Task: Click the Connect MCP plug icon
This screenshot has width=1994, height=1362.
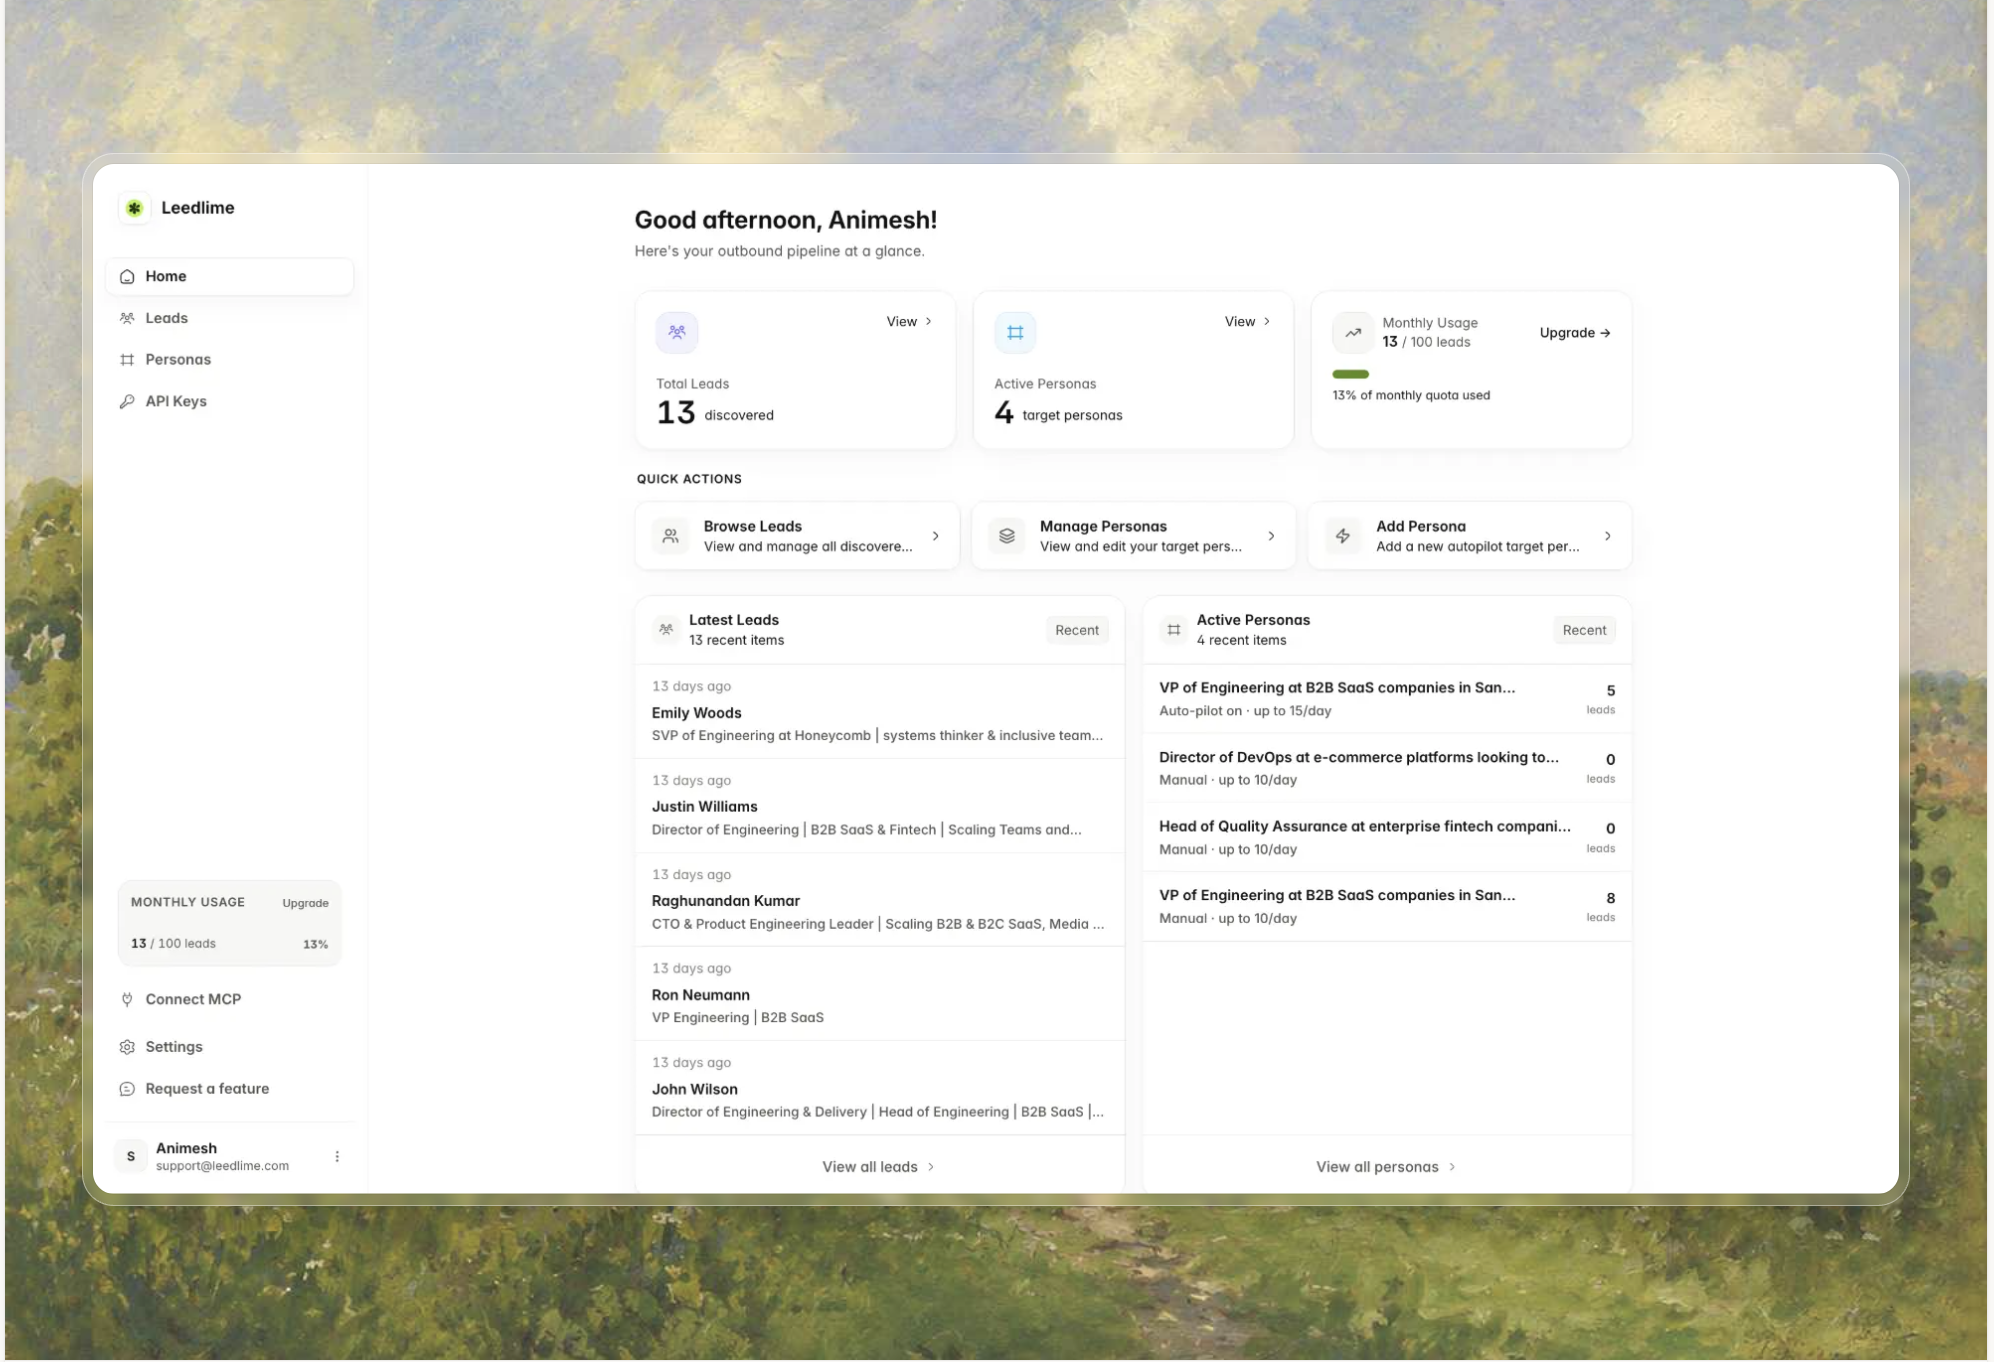Action: coord(127,1000)
